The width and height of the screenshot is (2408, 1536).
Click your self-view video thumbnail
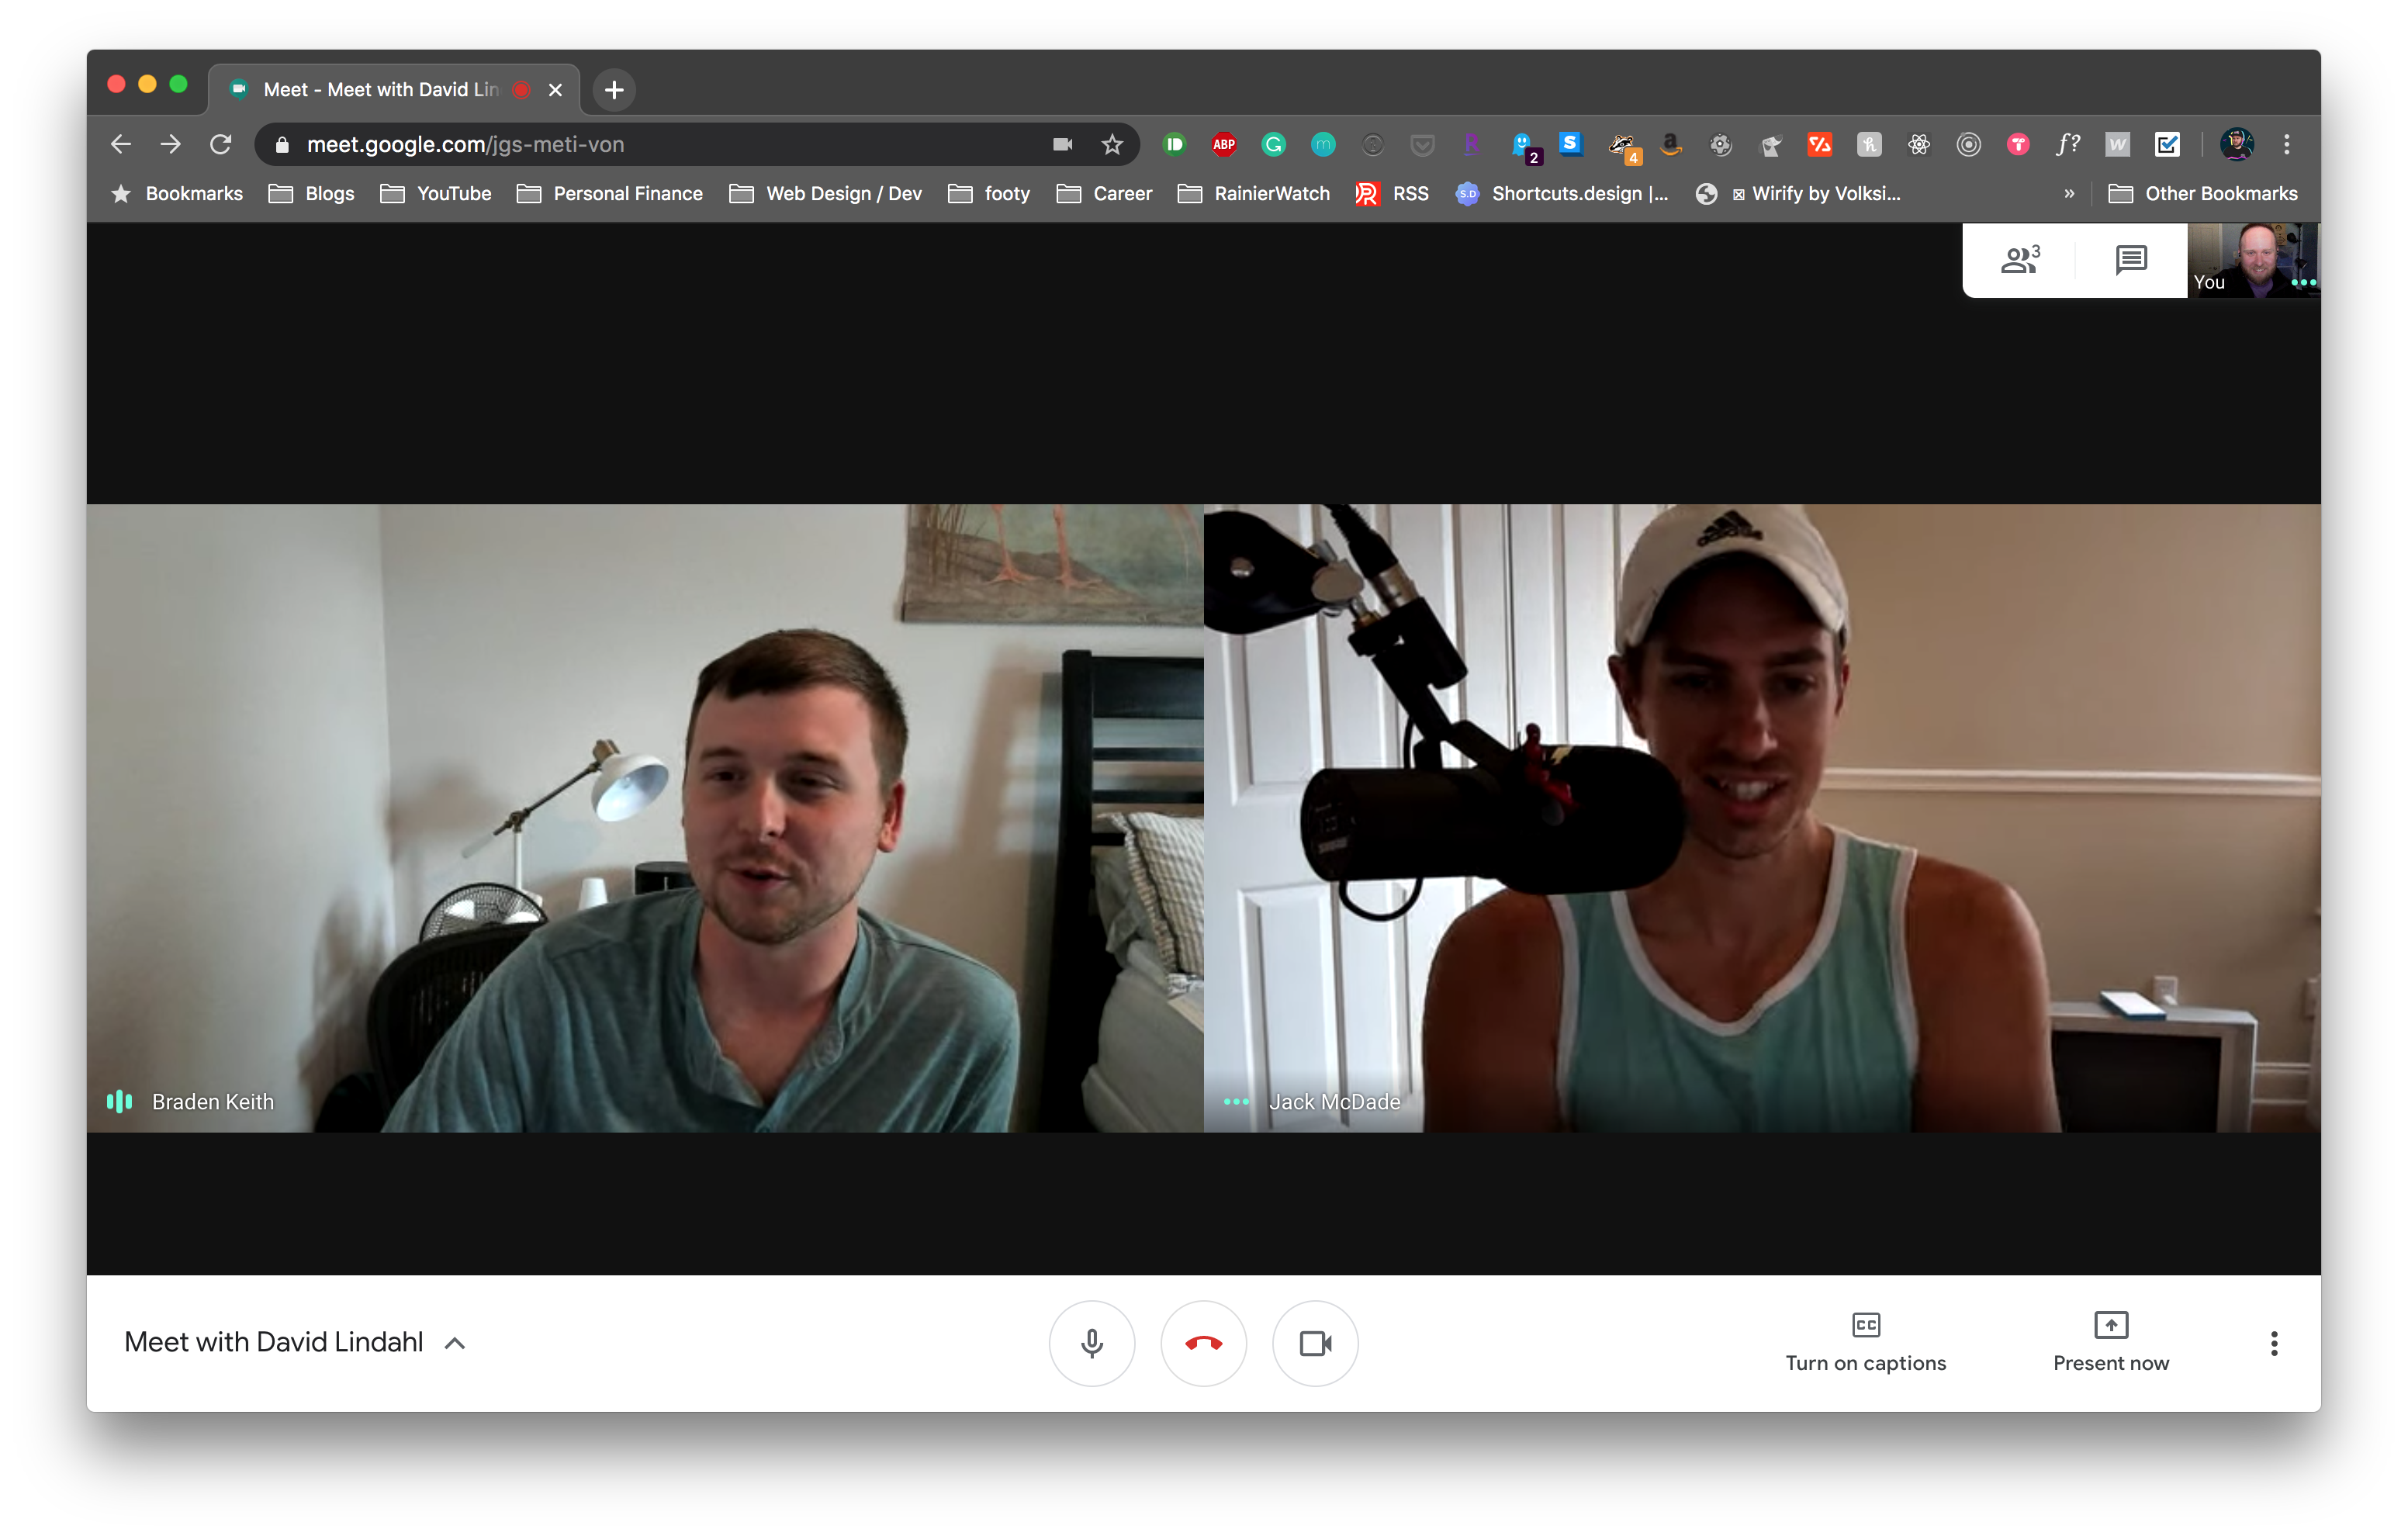2253,260
